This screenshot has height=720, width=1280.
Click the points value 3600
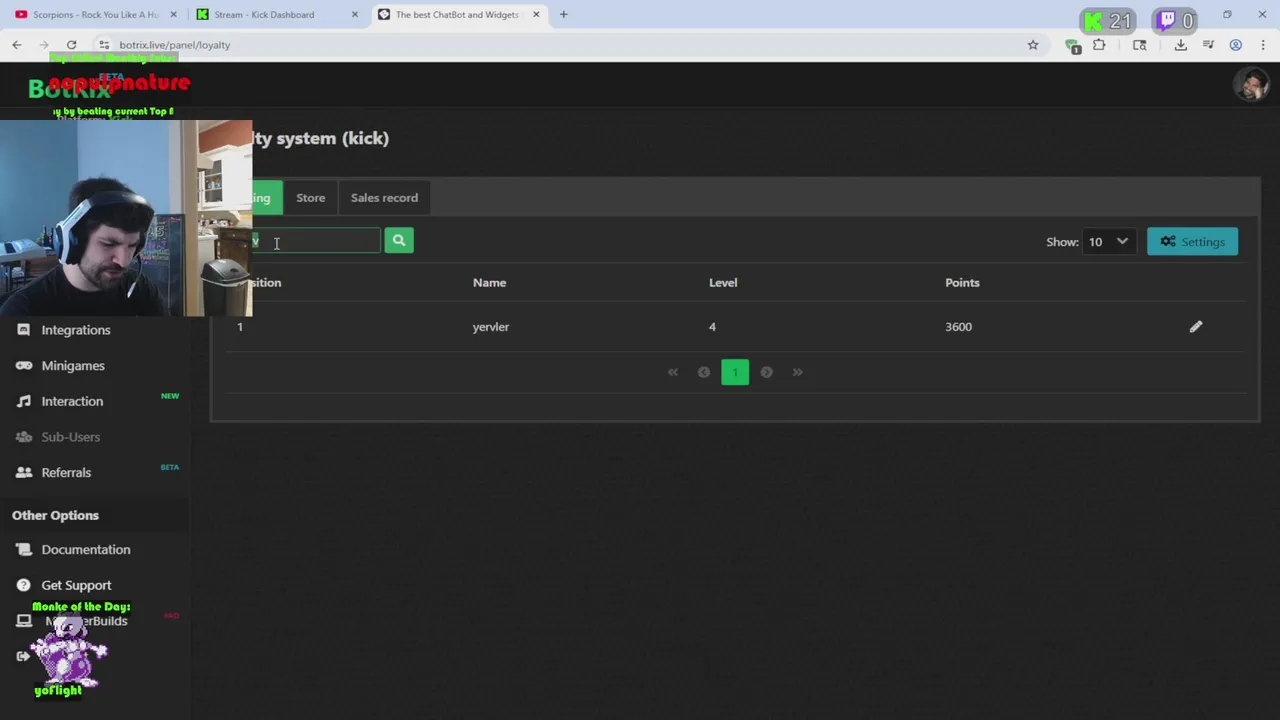point(958,327)
